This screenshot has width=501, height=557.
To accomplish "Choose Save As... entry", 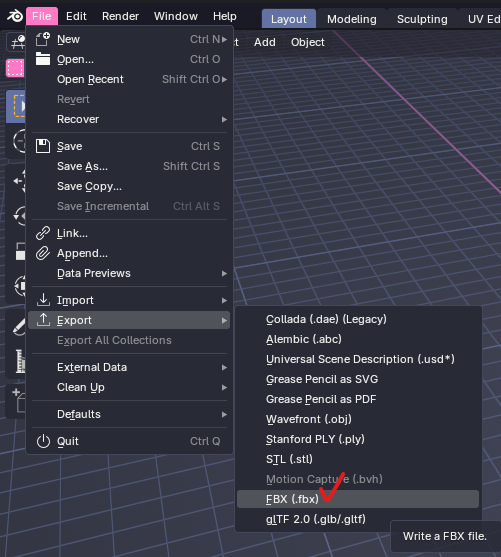I will [x=129, y=166].
